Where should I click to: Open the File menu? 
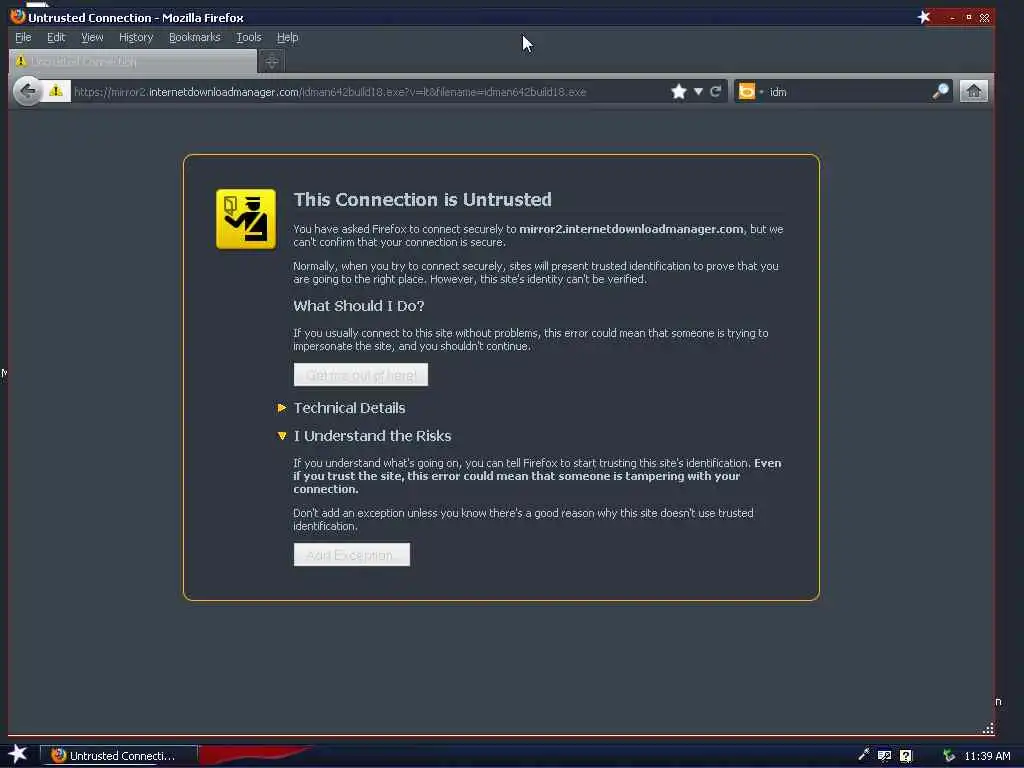pyautogui.click(x=23, y=37)
